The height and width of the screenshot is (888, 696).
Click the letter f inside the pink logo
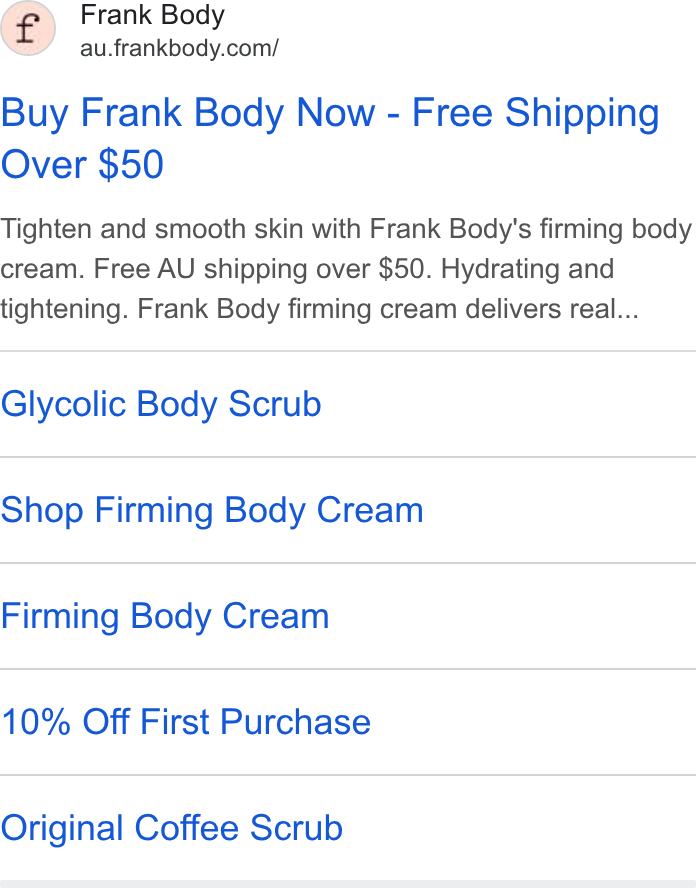(28, 29)
